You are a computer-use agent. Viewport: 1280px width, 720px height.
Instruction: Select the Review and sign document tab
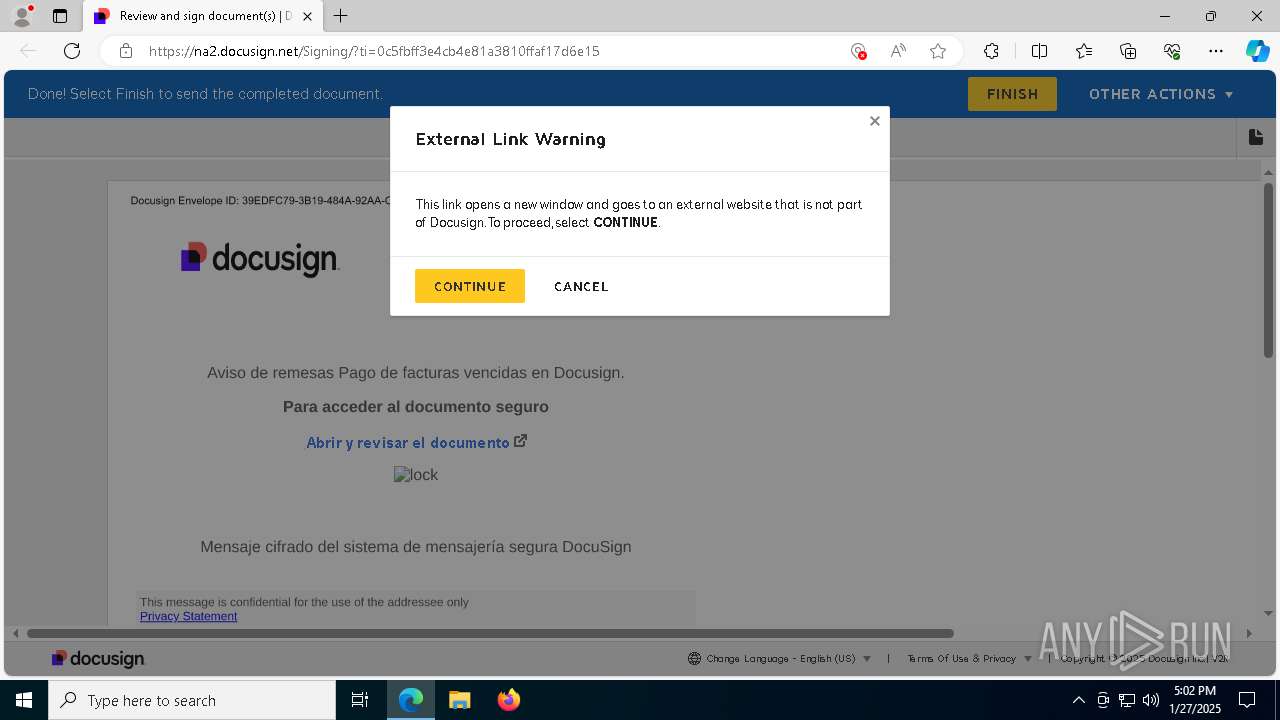tap(205, 16)
